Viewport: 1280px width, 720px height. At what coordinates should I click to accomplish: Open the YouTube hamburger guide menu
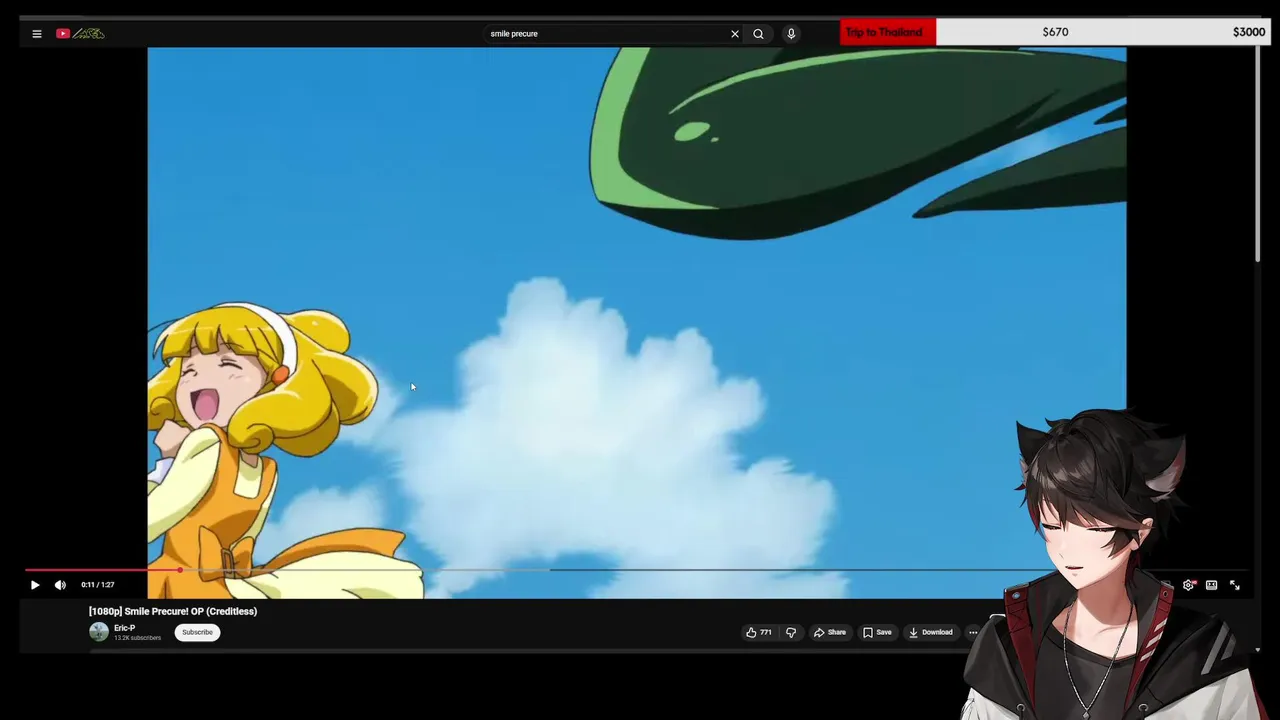(x=37, y=34)
